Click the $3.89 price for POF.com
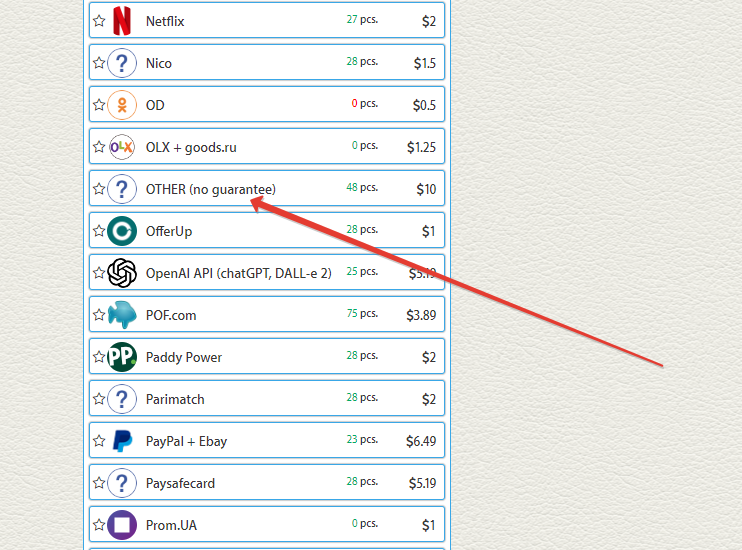The height and width of the screenshot is (550, 742). point(421,315)
